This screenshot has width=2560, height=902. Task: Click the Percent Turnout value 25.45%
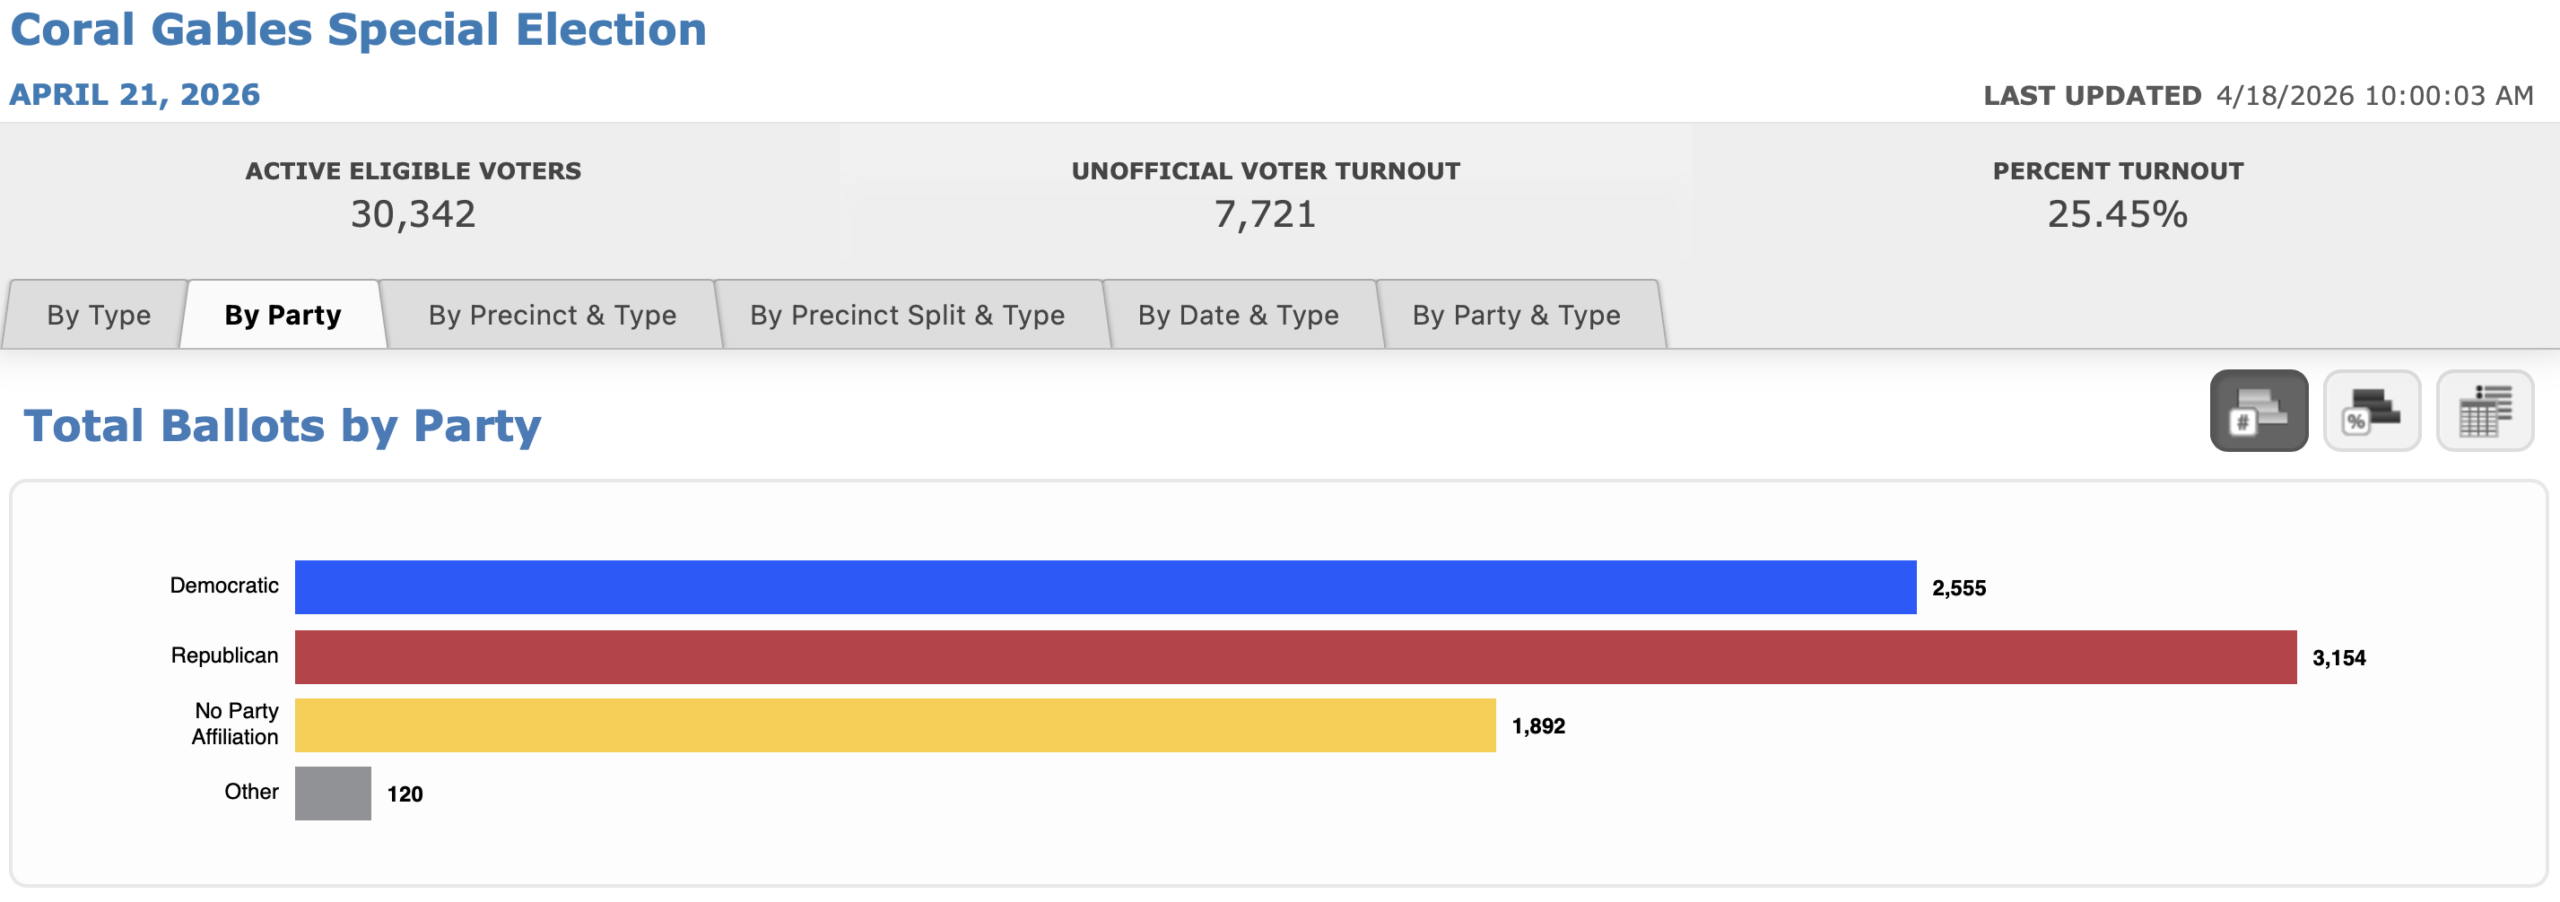point(2117,214)
